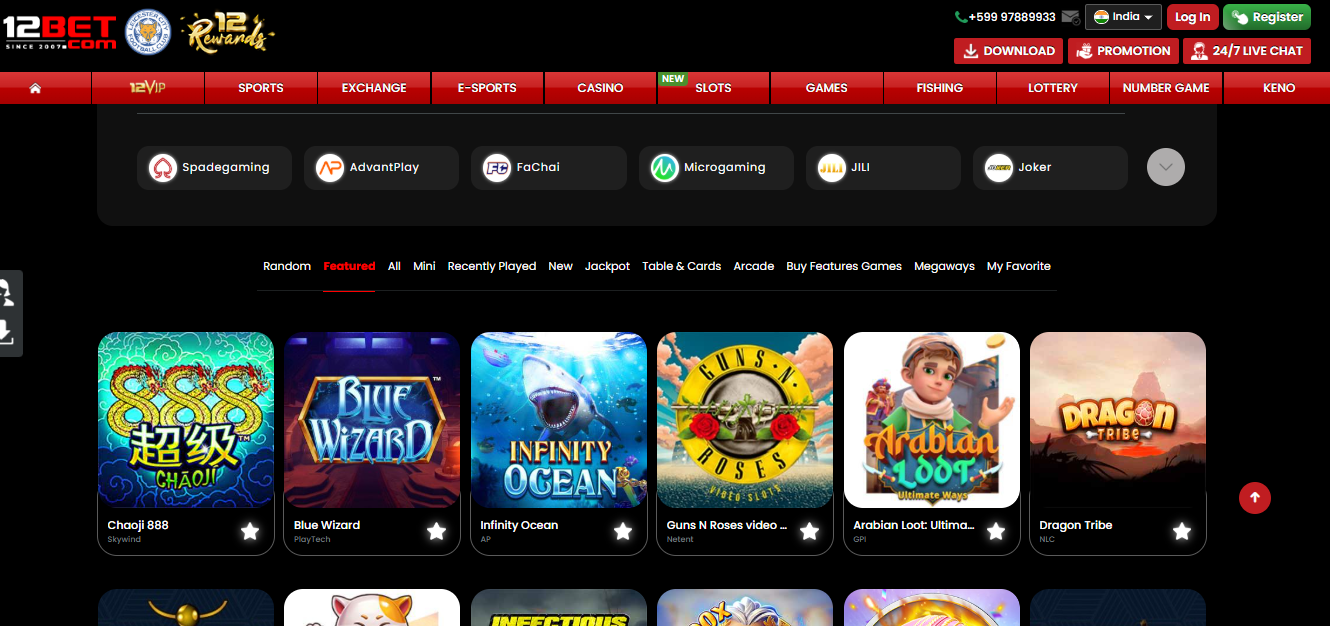Image resolution: width=1330 pixels, height=626 pixels.
Task: Open the 12 Rewards logo
Action: point(227,33)
